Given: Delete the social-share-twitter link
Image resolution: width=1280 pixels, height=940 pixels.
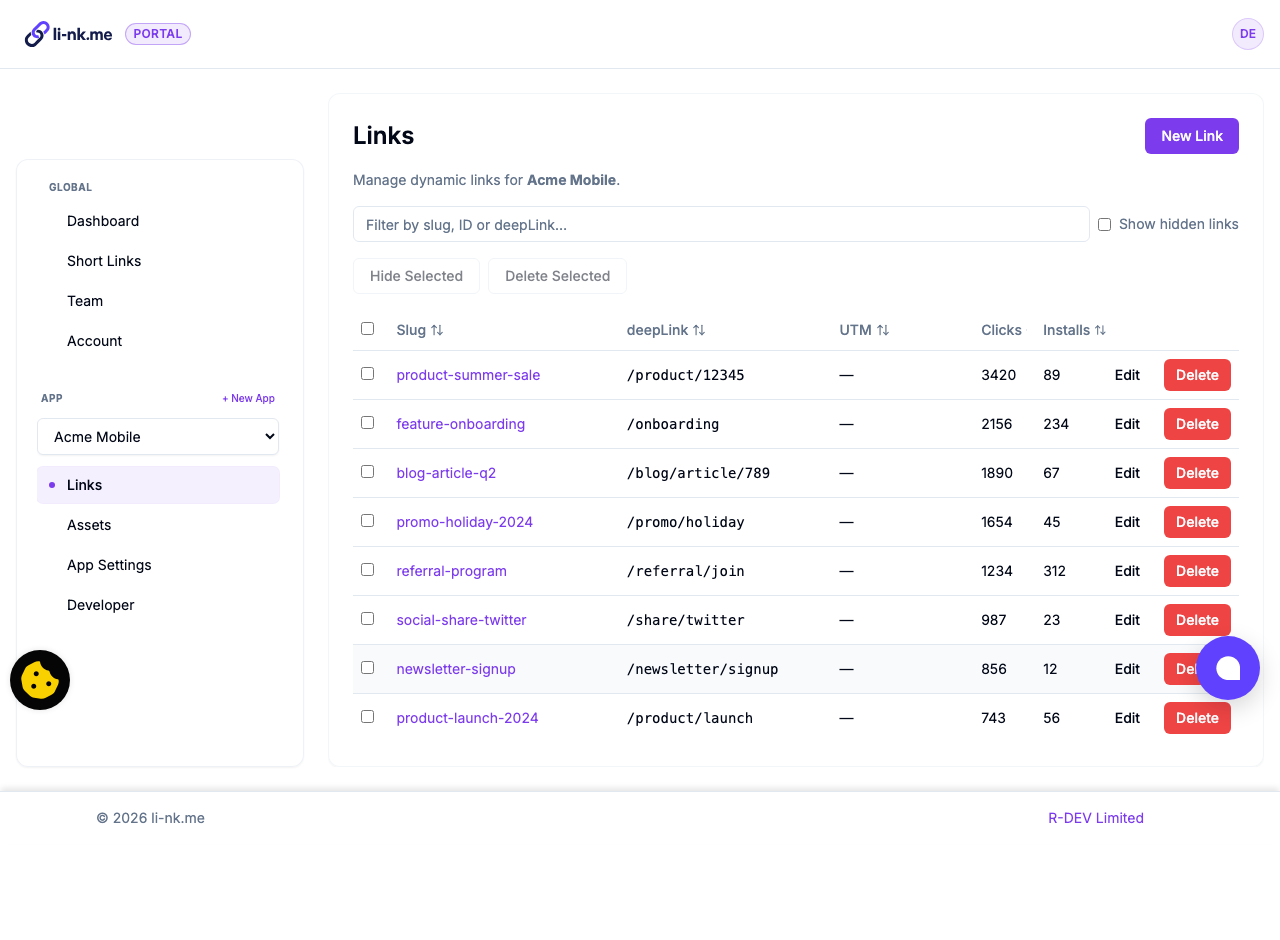Looking at the screenshot, I should (1197, 620).
